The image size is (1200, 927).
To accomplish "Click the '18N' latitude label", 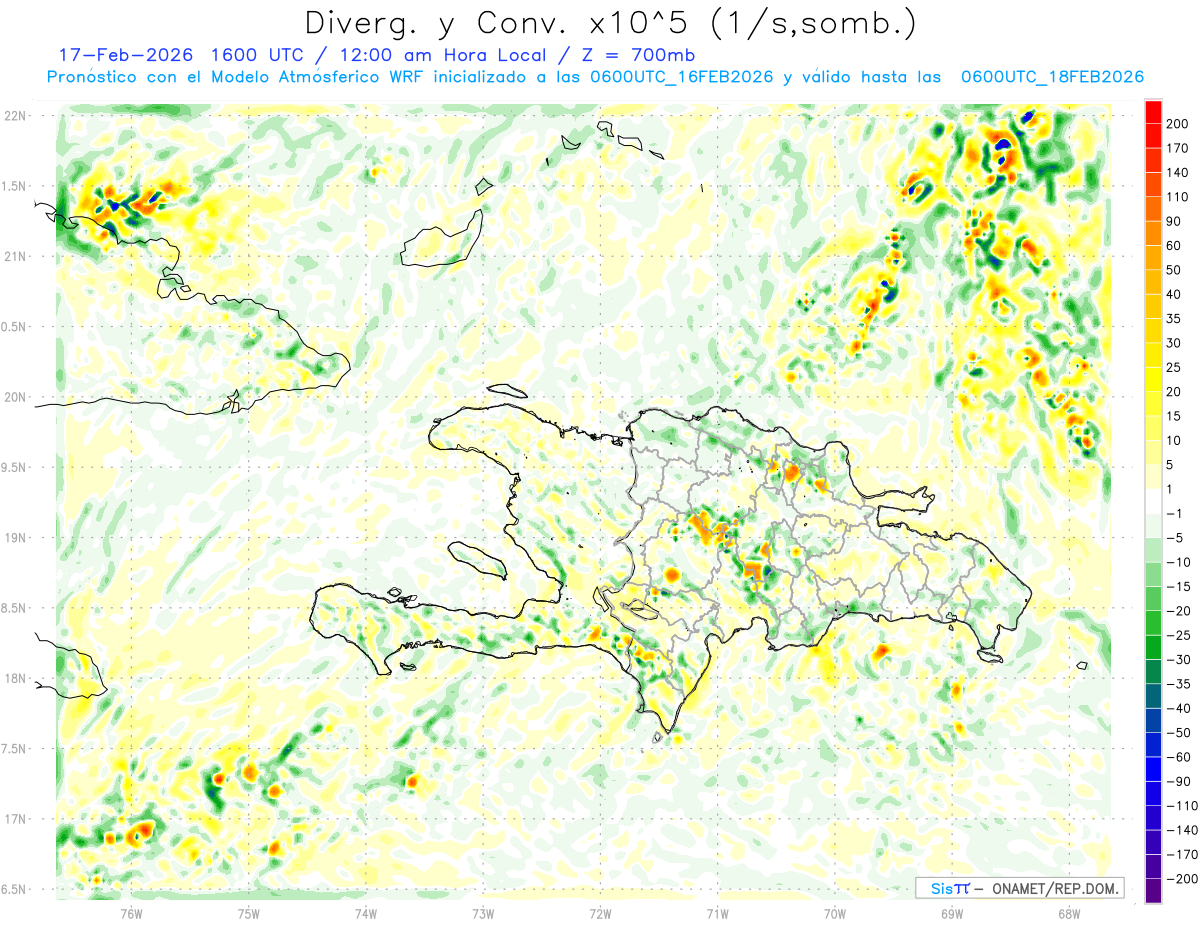I will pos(14,679).
